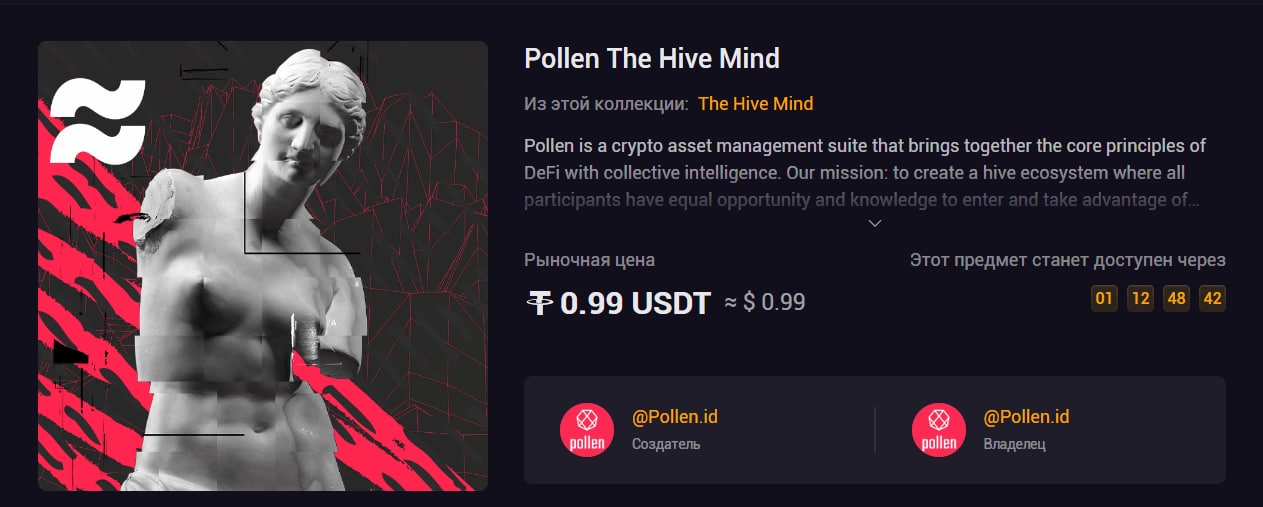Click the 0.99 USDT price value
Screen dimensions: 1263x507
point(635,302)
